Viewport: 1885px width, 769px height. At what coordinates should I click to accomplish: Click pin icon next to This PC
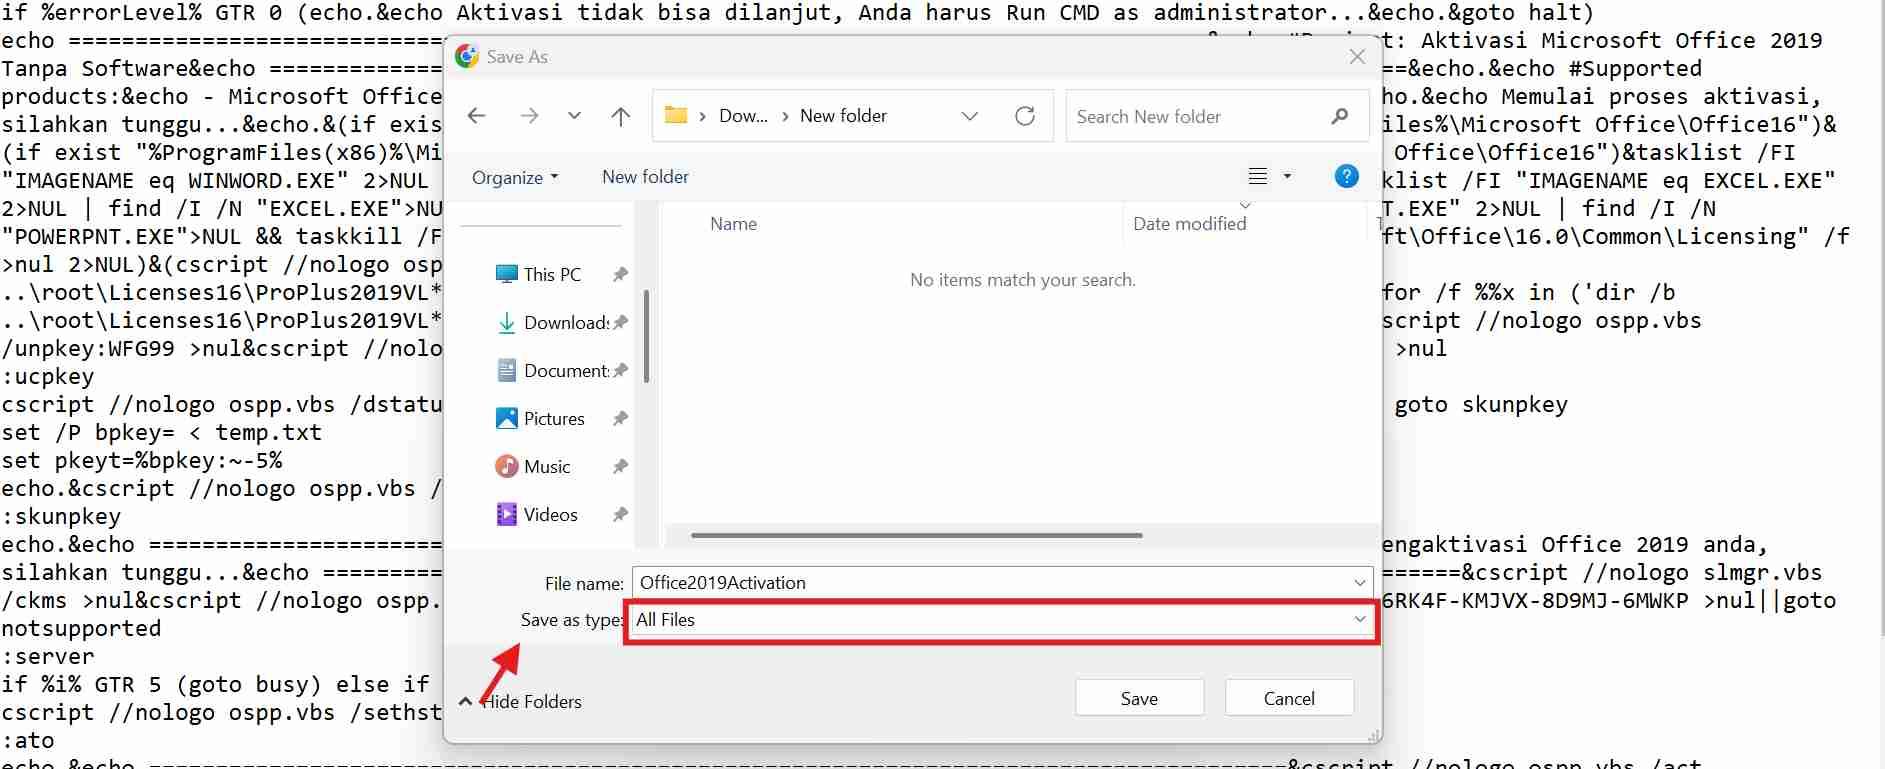coord(620,274)
